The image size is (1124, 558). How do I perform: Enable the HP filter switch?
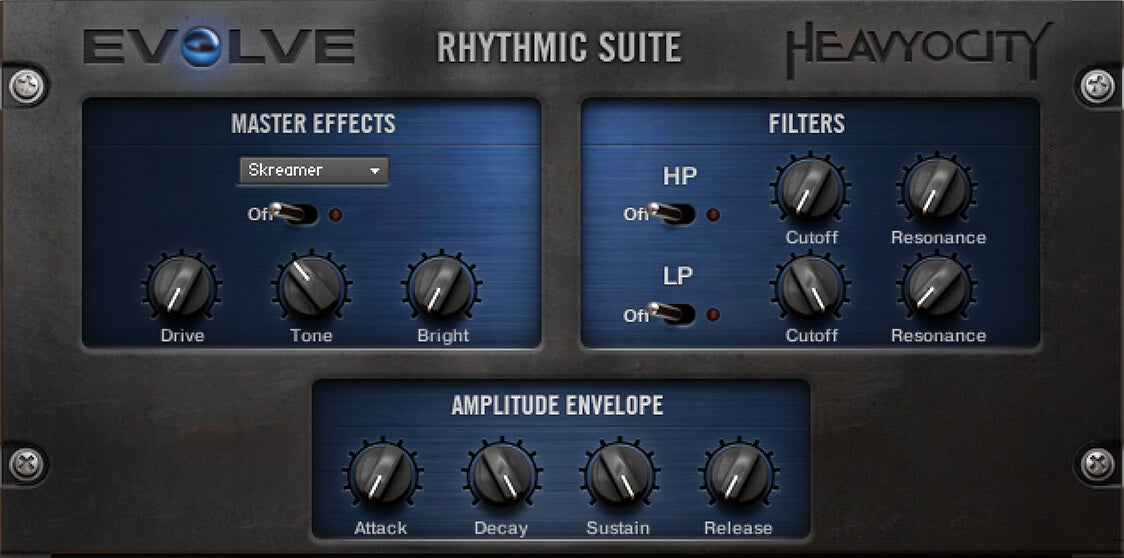[x=672, y=214]
